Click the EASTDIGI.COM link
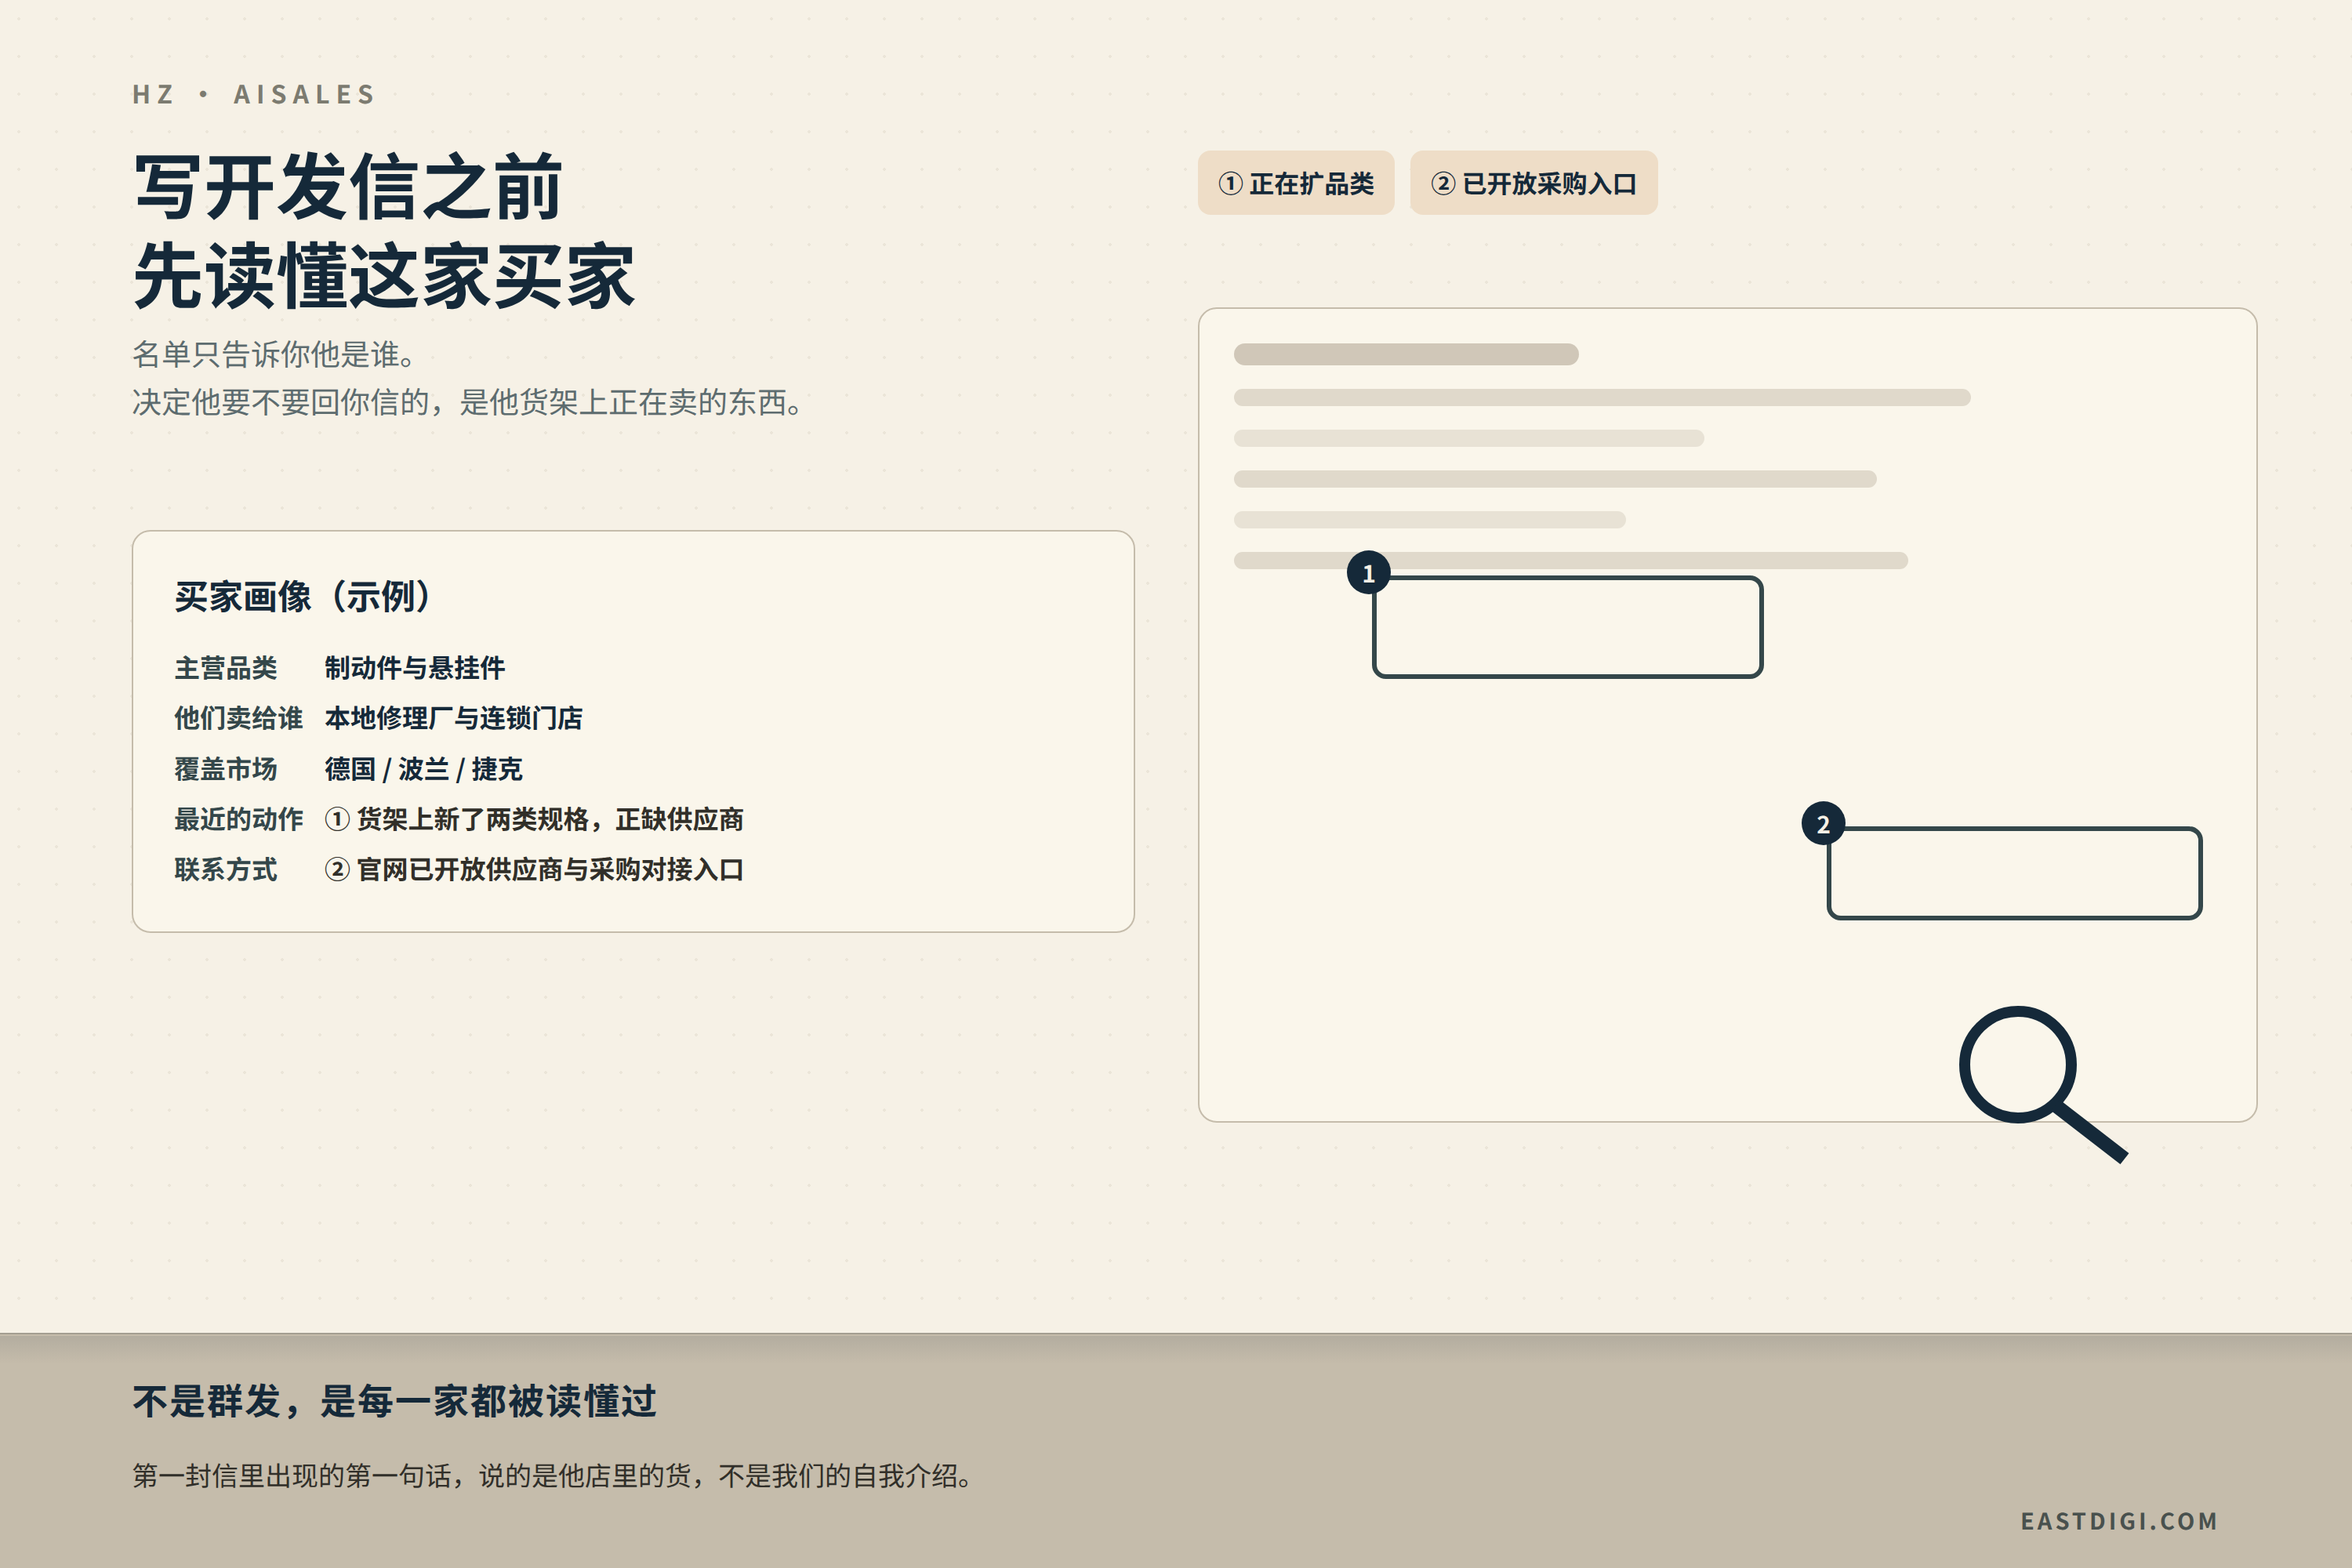The height and width of the screenshot is (1568, 2352). pos(2119,1521)
